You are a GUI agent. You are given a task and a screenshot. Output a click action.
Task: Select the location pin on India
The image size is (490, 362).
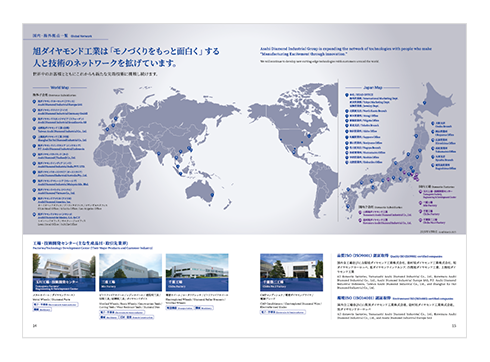159,154
